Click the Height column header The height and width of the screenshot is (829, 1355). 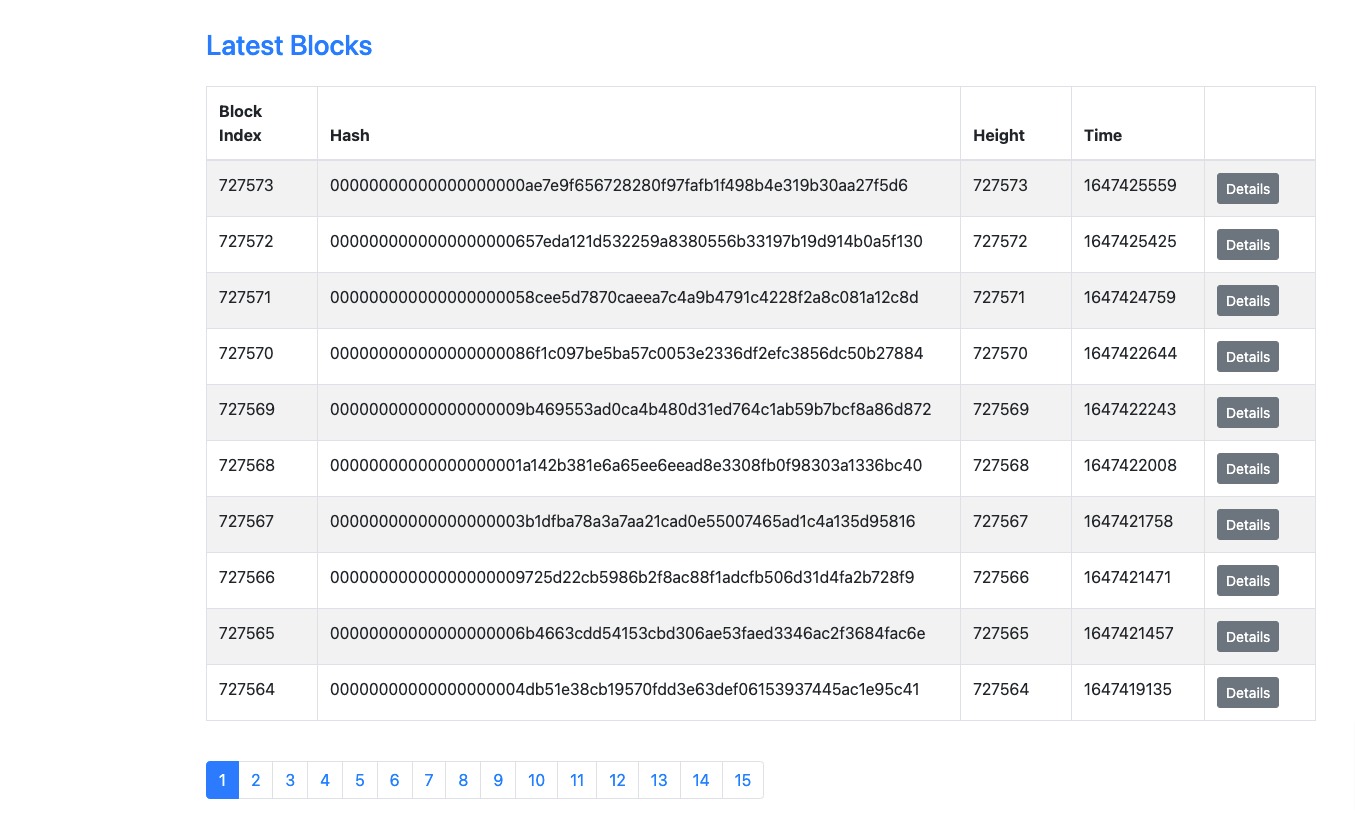(998, 135)
